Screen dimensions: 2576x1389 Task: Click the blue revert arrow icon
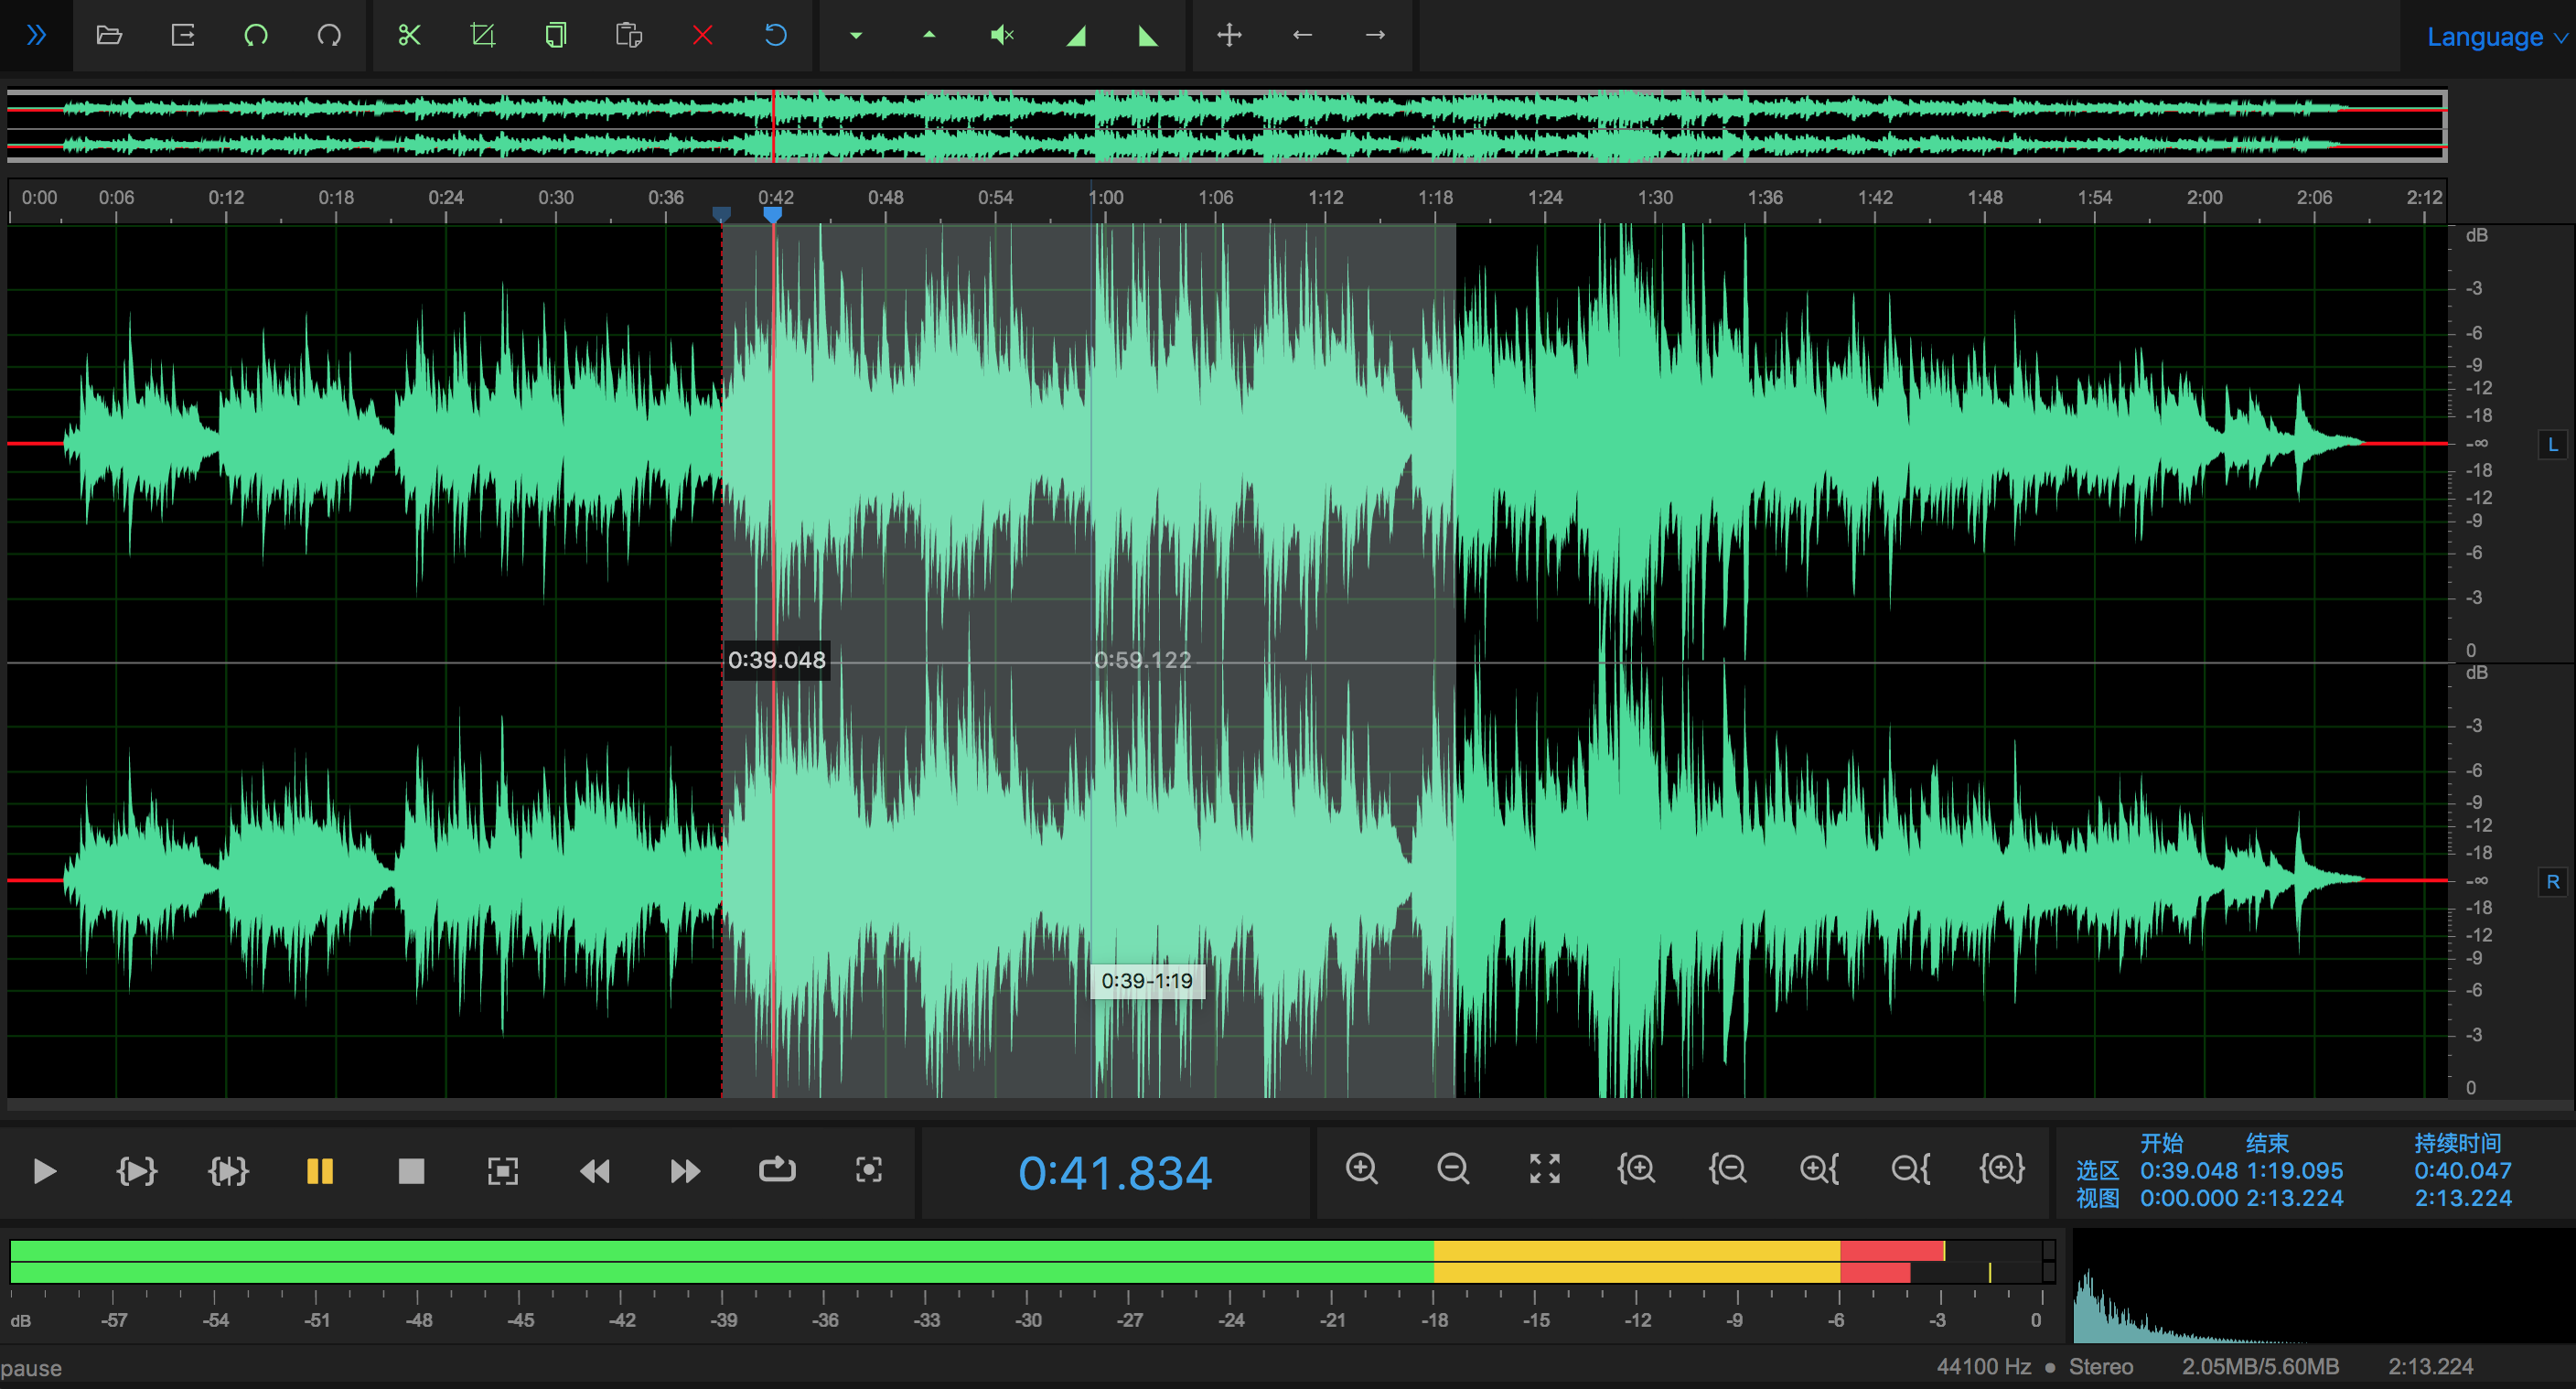tap(775, 36)
